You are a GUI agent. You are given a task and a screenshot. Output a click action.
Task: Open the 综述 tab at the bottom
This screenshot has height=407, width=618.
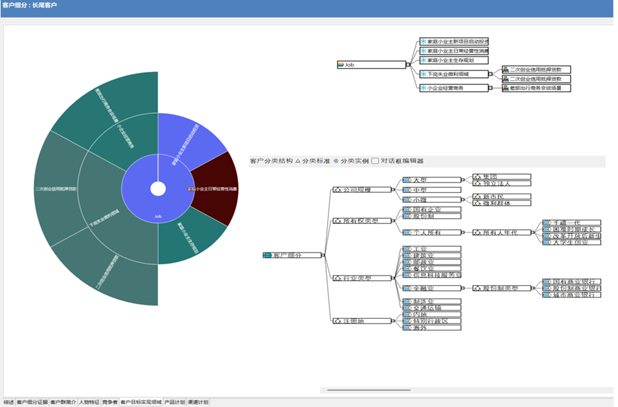click(8, 402)
